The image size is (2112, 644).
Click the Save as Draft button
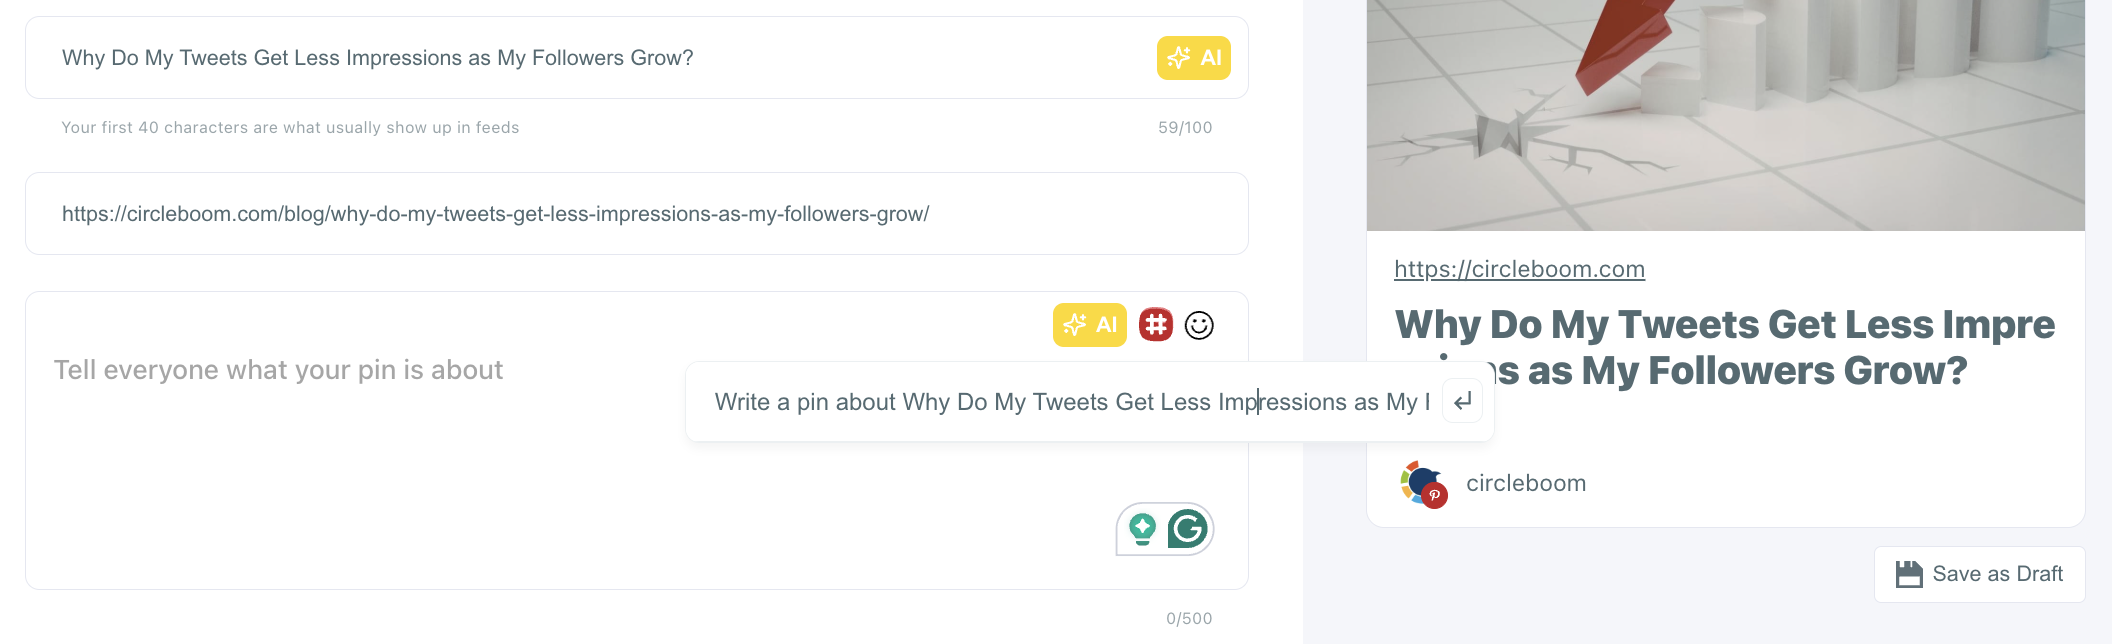1979,574
